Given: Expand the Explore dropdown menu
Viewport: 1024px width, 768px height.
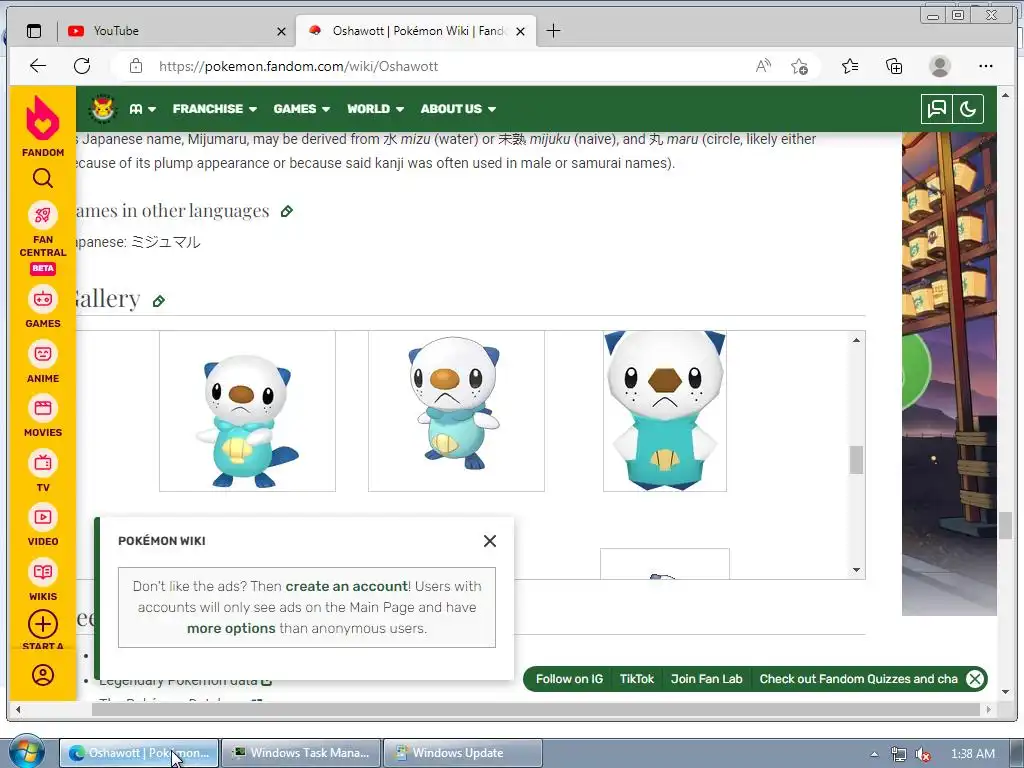Looking at the screenshot, I should click(142, 109).
